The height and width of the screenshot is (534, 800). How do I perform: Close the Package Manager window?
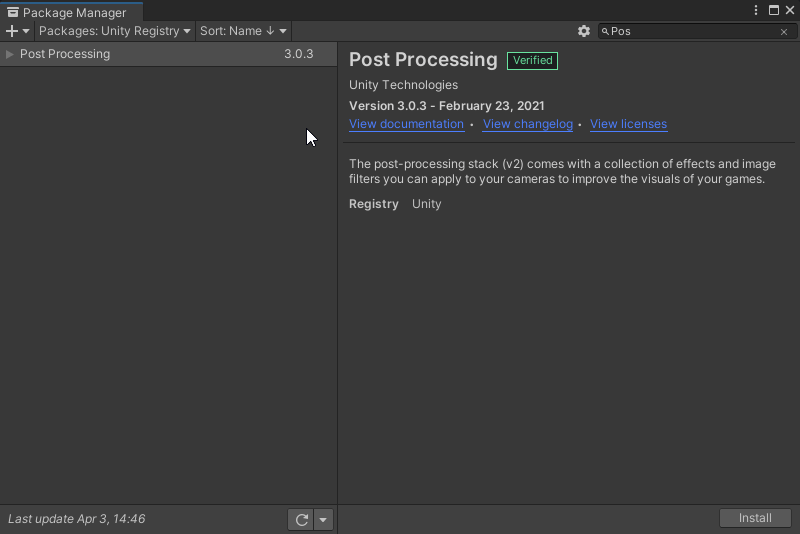(790, 10)
